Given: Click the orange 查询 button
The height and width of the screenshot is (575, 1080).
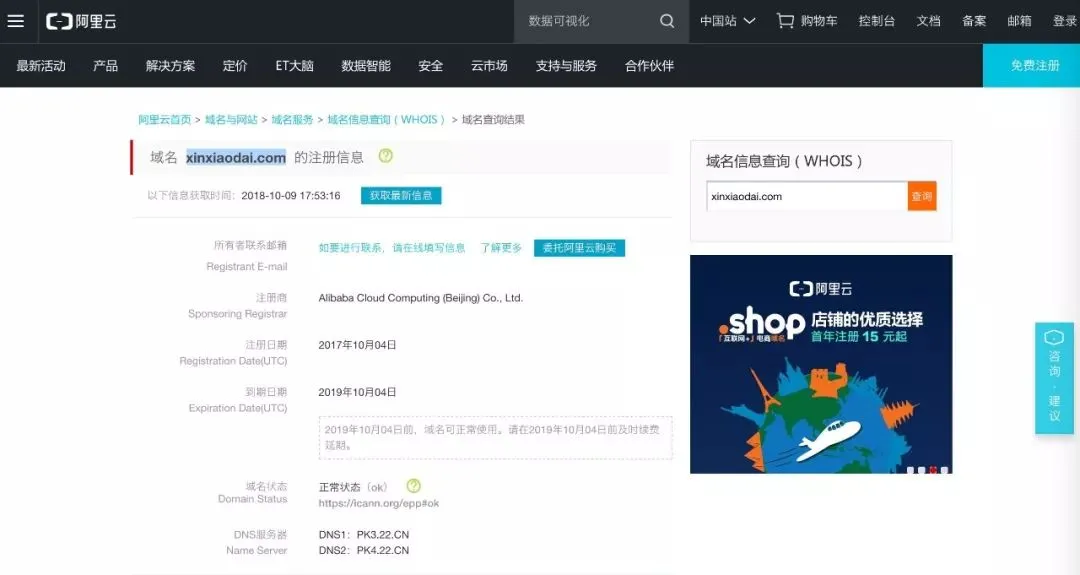Looking at the screenshot, I should (922, 196).
